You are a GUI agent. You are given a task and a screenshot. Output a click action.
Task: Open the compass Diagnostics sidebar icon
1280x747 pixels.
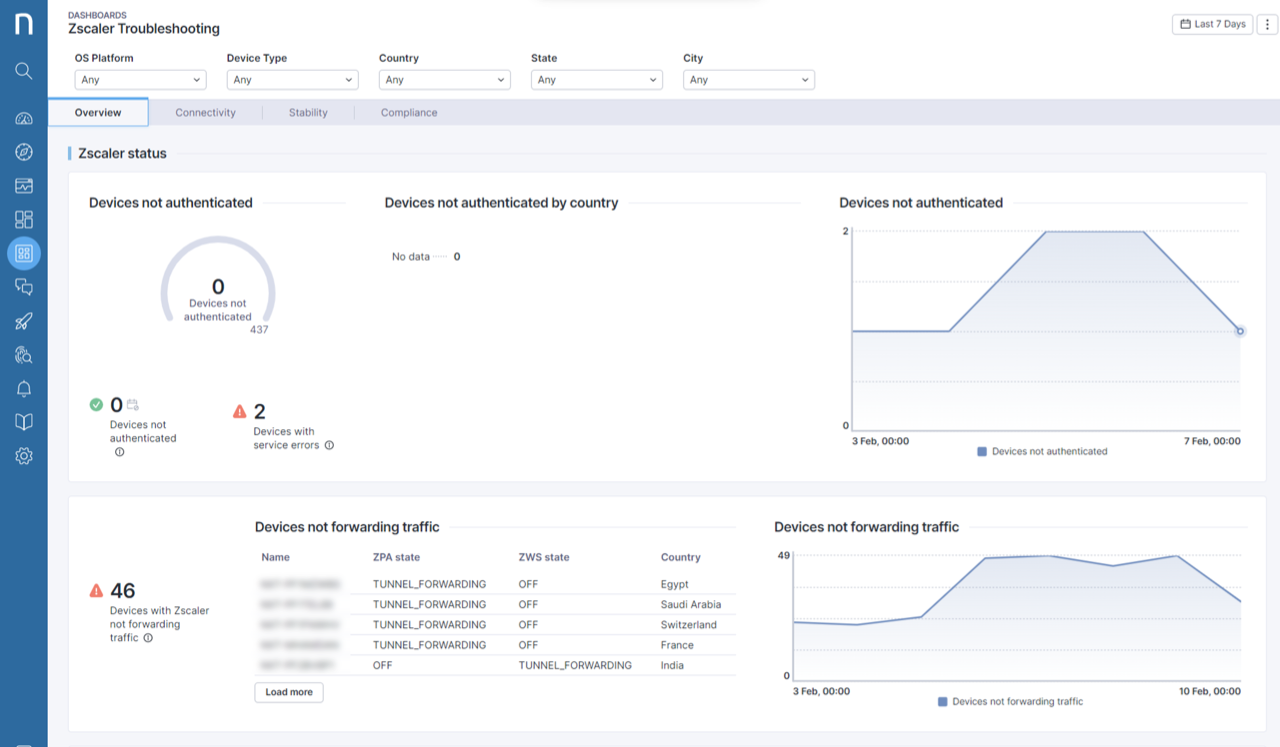tap(24, 151)
